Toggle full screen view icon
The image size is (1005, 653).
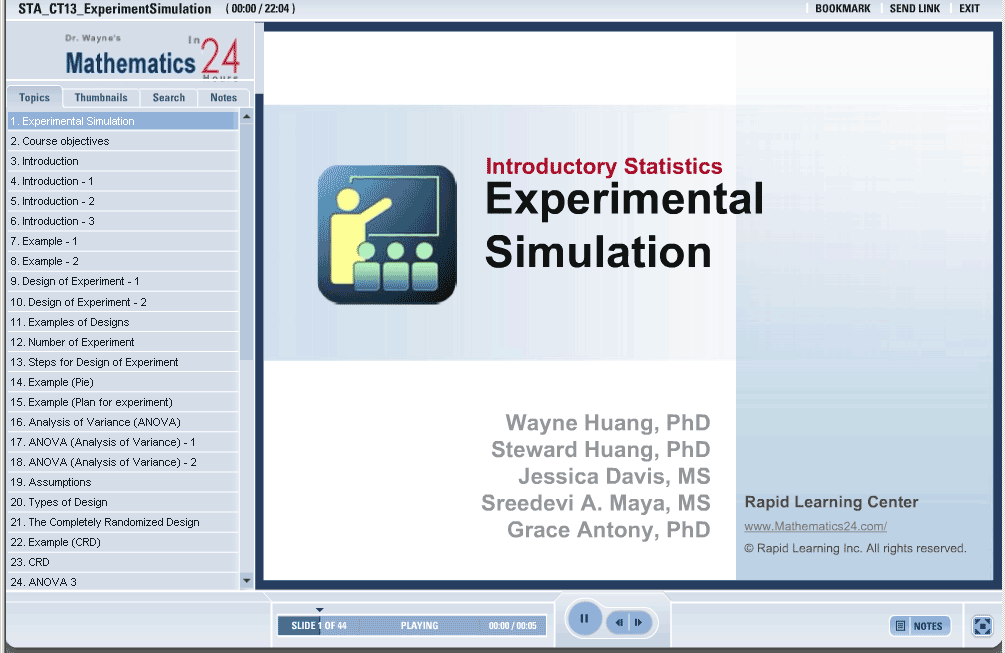[982, 625]
